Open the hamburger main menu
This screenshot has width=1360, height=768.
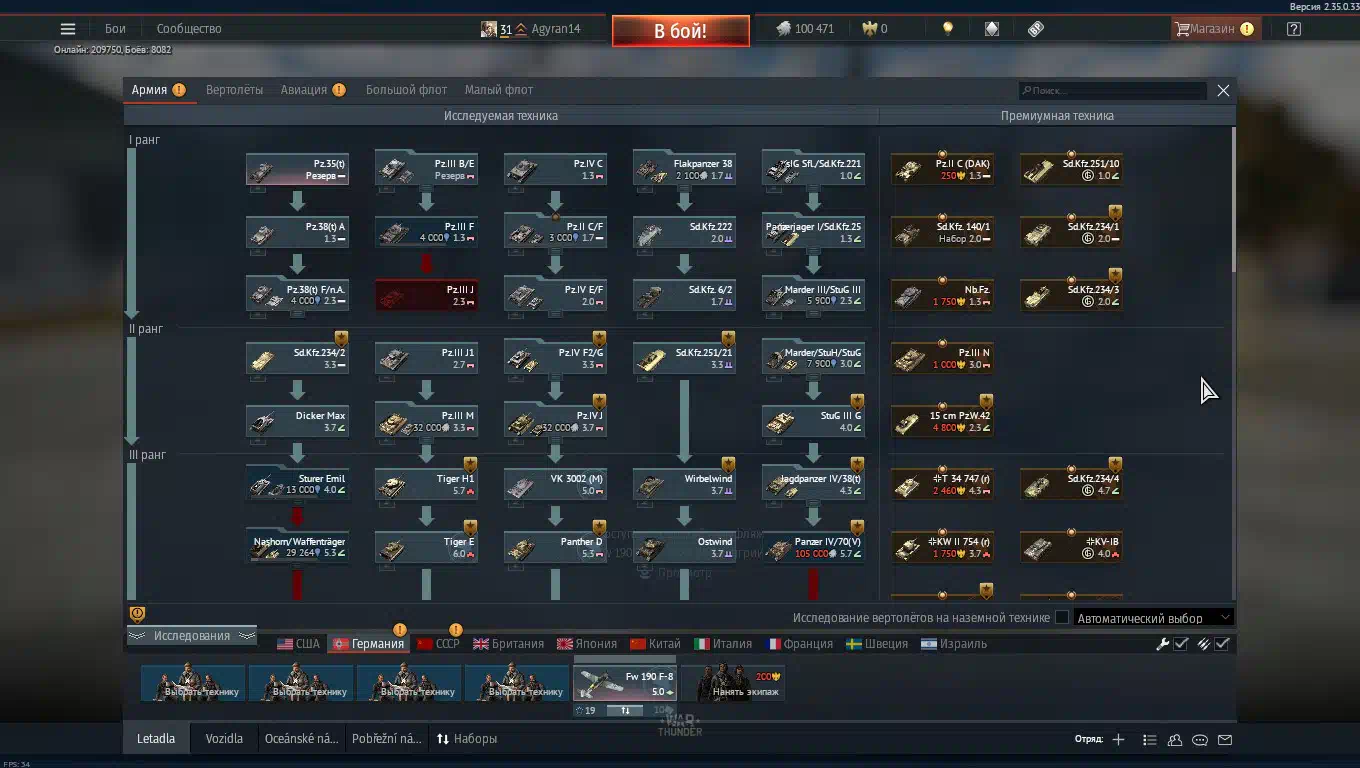coord(68,29)
